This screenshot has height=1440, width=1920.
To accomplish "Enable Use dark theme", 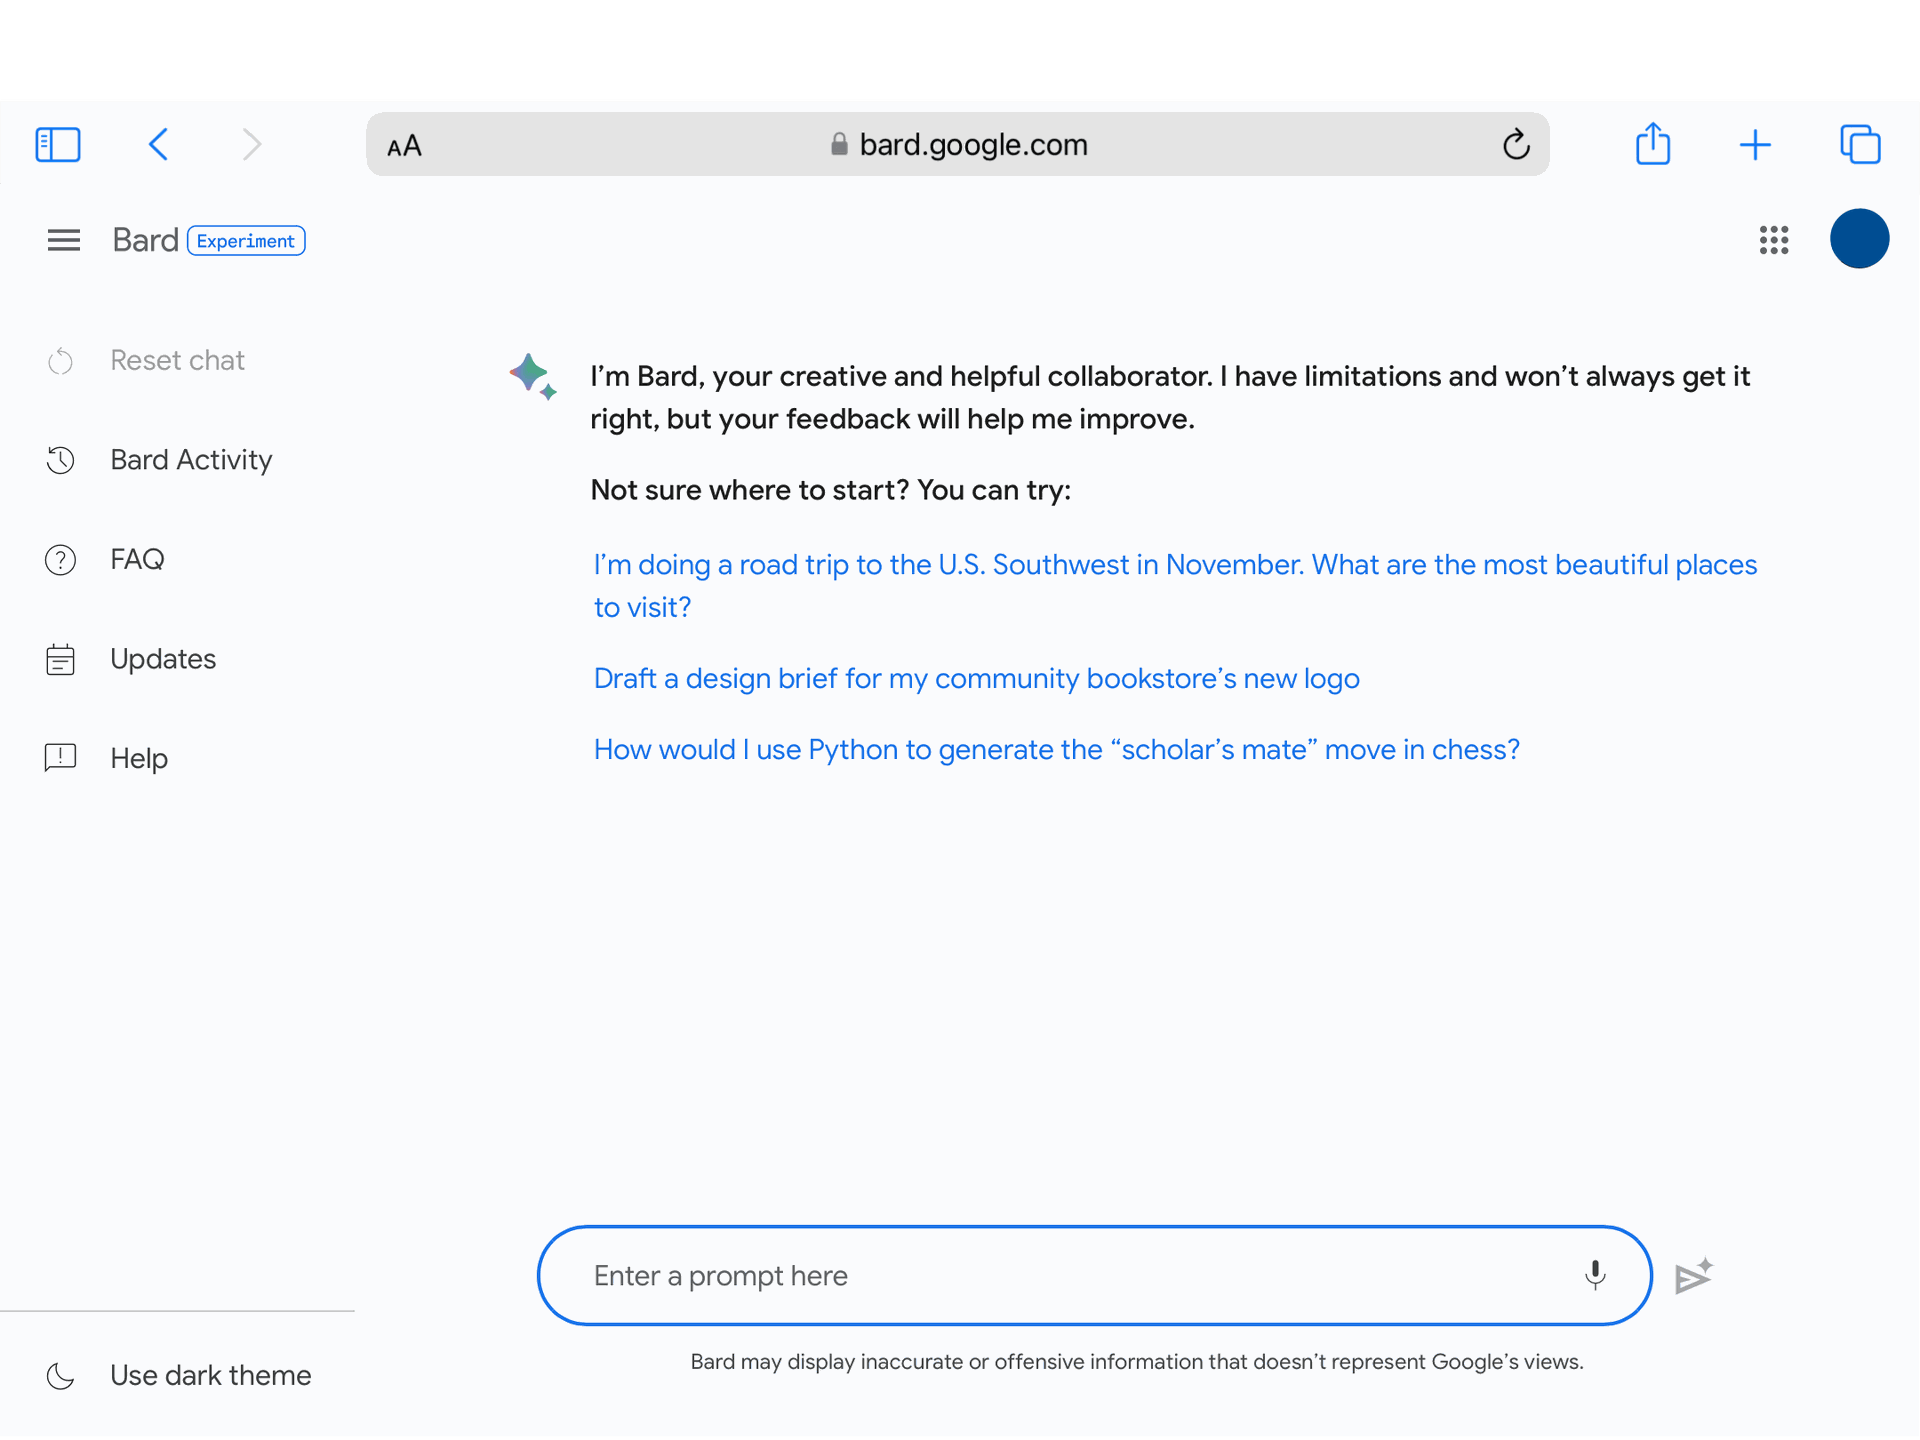I will (x=210, y=1376).
